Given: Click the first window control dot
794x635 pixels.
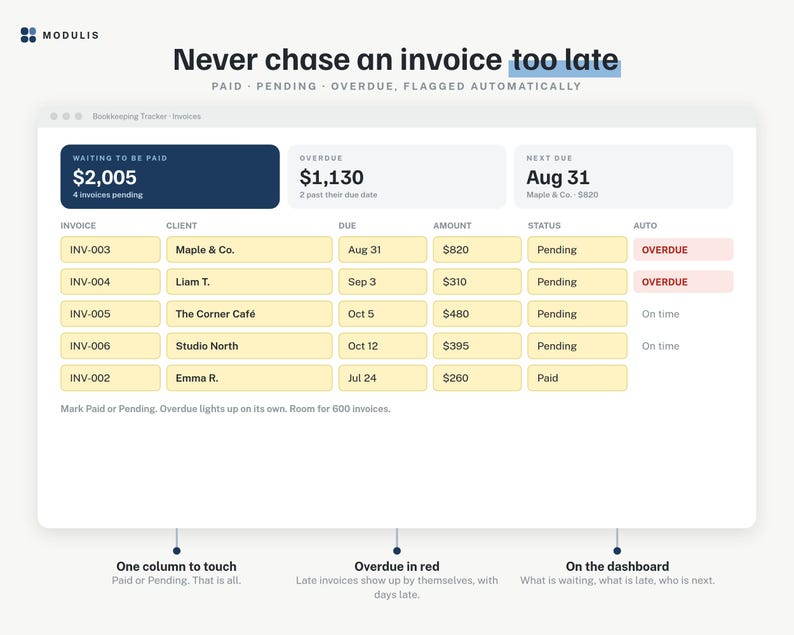Looking at the screenshot, I should [54, 116].
